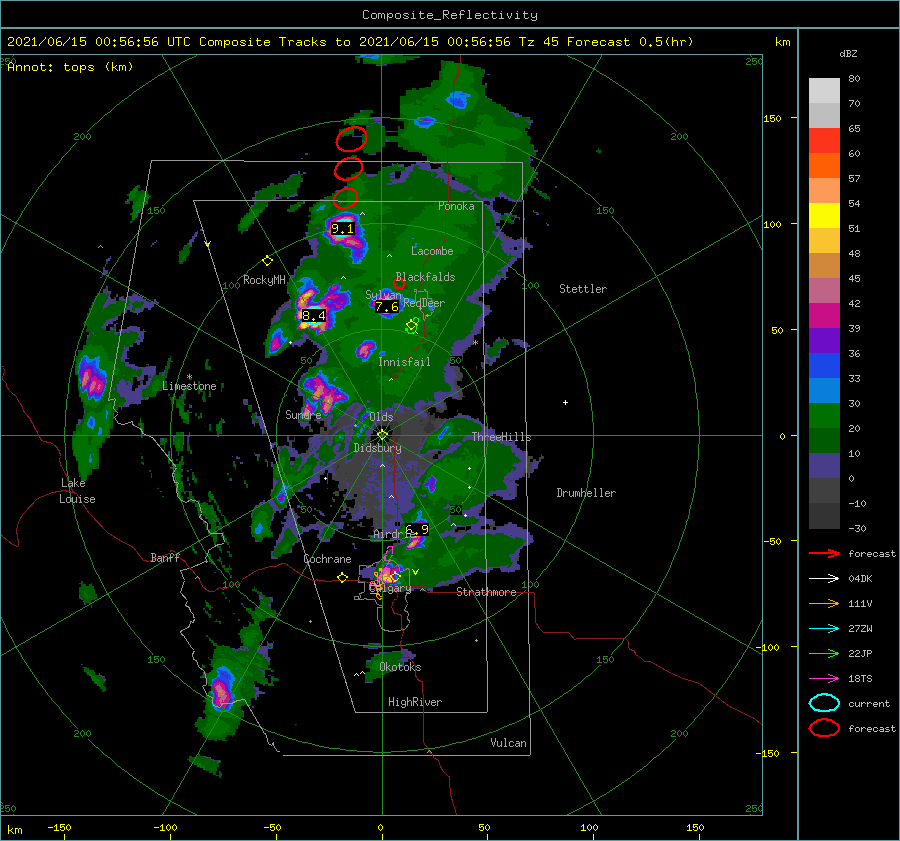
Task: Select the topmost red forecast ellipse
Action: click(351, 139)
